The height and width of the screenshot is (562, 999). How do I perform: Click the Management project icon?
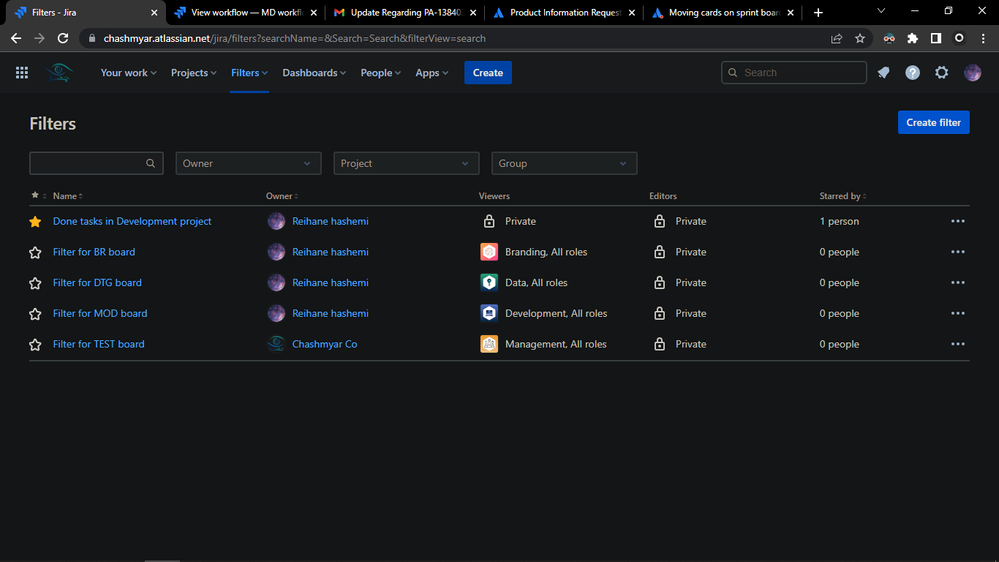(x=489, y=343)
